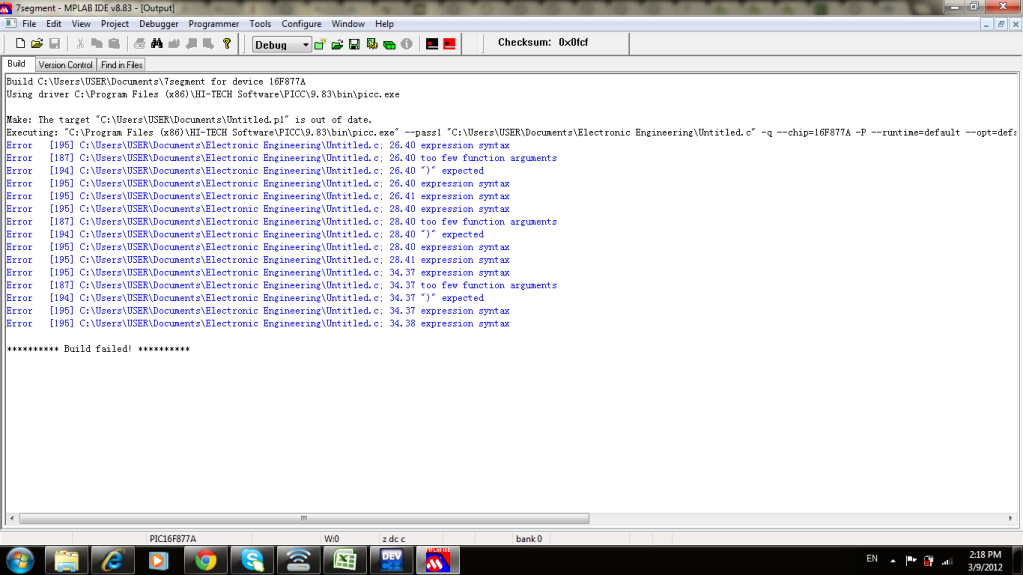Switch to the Find in Files tab
1023x575 pixels.
[121, 65]
